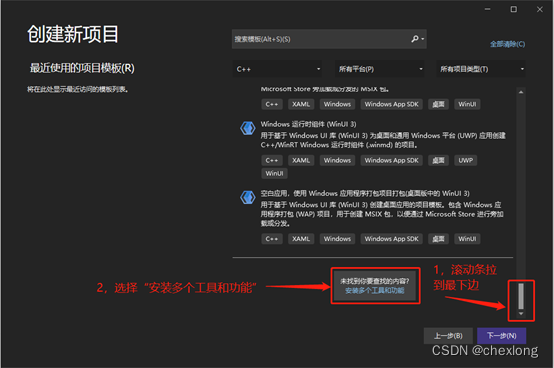Click the 安装多个工具和功能 link
Image resolution: width=554 pixels, height=368 pixels.
pos(375,290)
